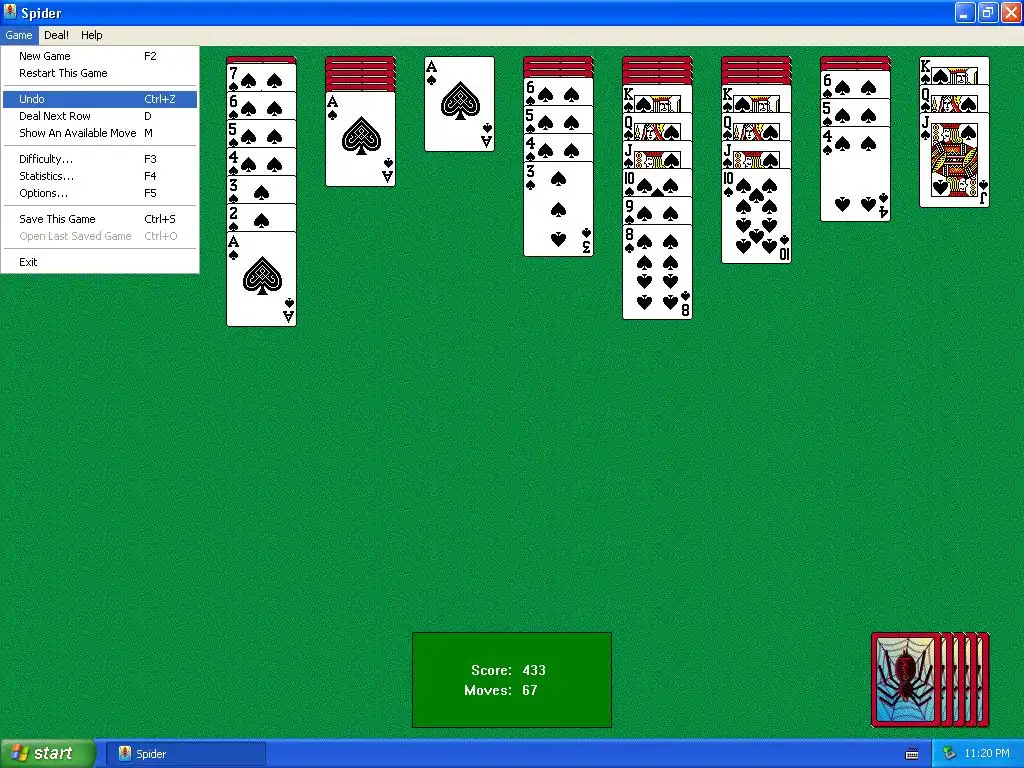Open Statistics... from the menu
Viewport: 1024px width, 768px height.
(99, 176)
